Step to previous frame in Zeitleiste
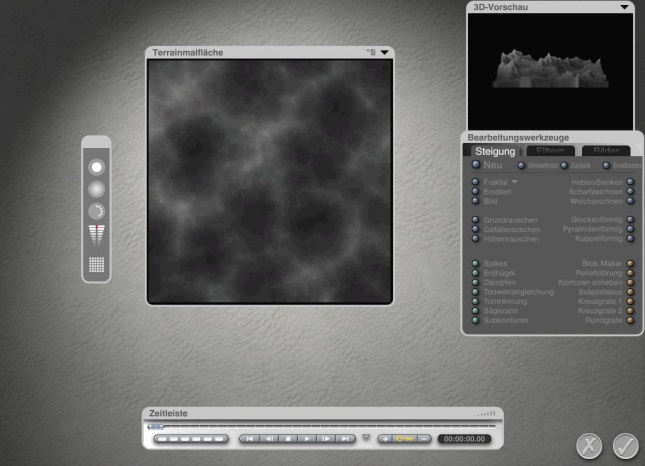This screenshot has height=466, width=645. pos(269,439)
